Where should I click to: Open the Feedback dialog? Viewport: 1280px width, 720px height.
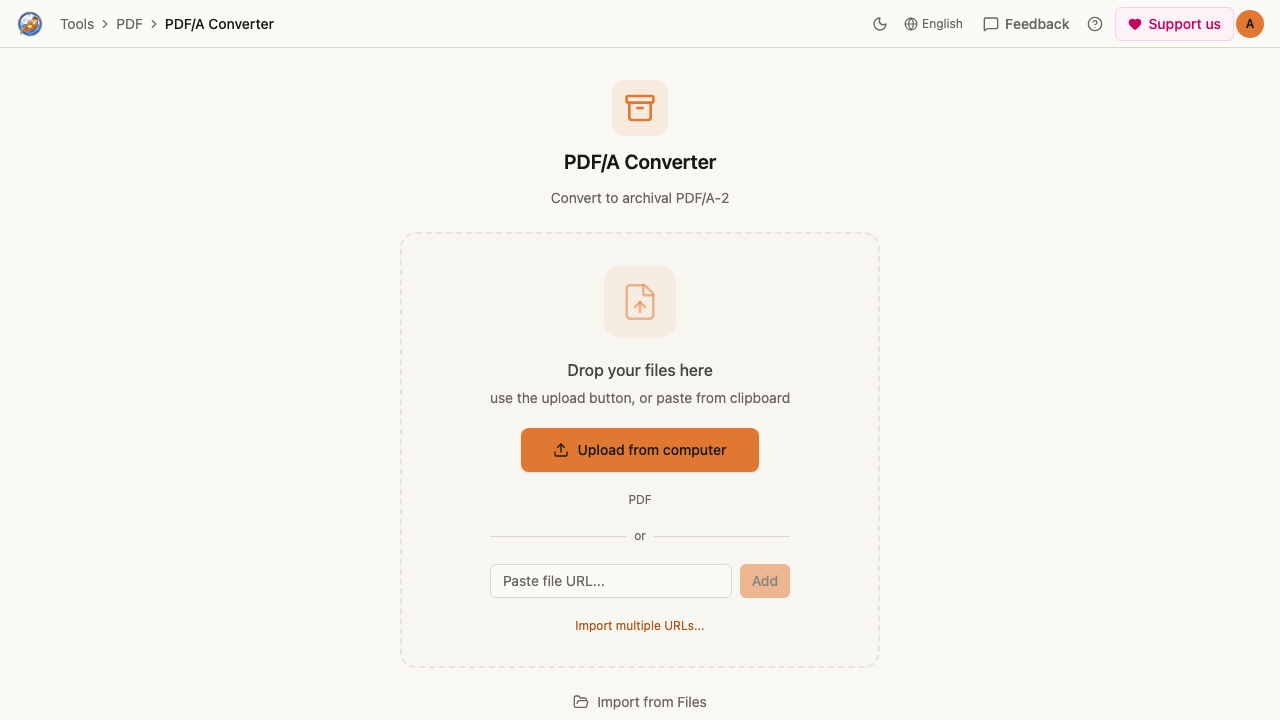pos(1026,24)
